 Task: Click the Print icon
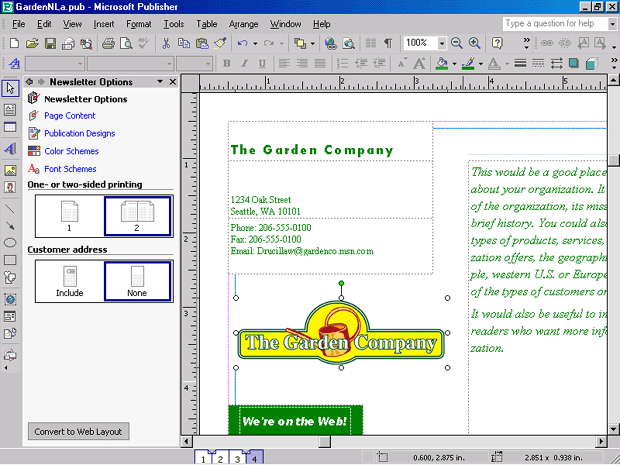(x=108, y=43)
